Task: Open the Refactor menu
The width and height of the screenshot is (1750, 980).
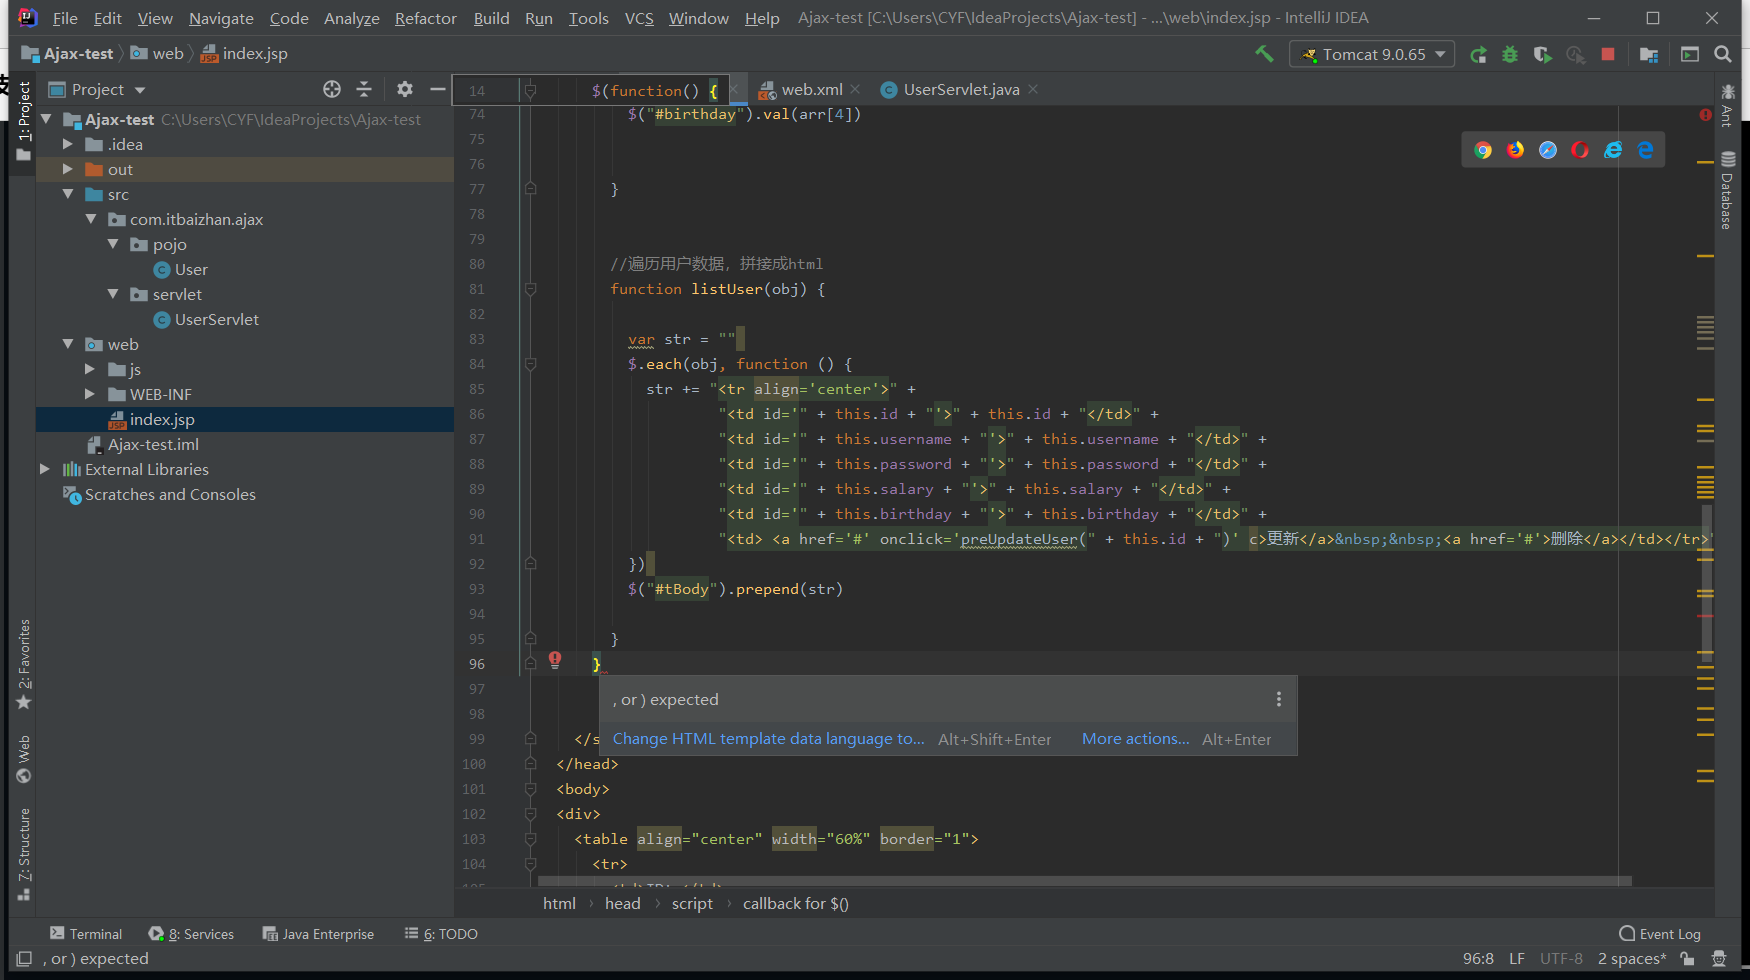Action: 425,18
